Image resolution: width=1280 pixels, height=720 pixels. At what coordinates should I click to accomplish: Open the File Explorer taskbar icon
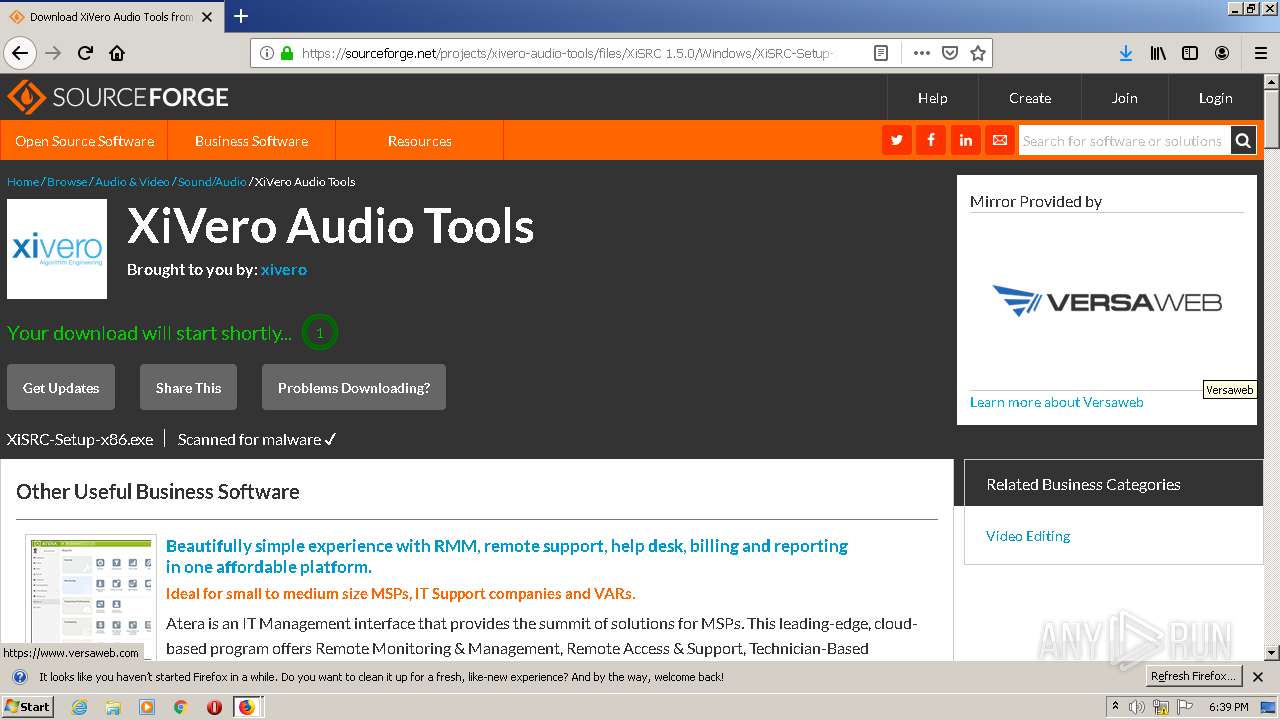pos(113,707)
